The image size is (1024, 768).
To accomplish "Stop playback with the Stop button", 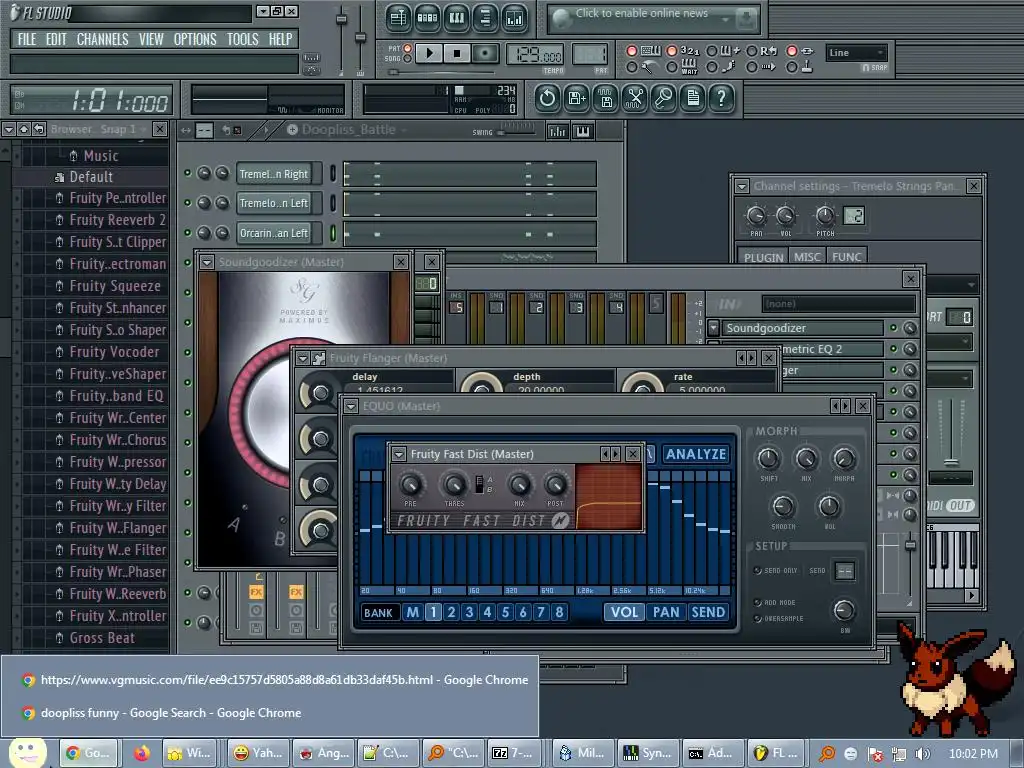I will (457, 53).
